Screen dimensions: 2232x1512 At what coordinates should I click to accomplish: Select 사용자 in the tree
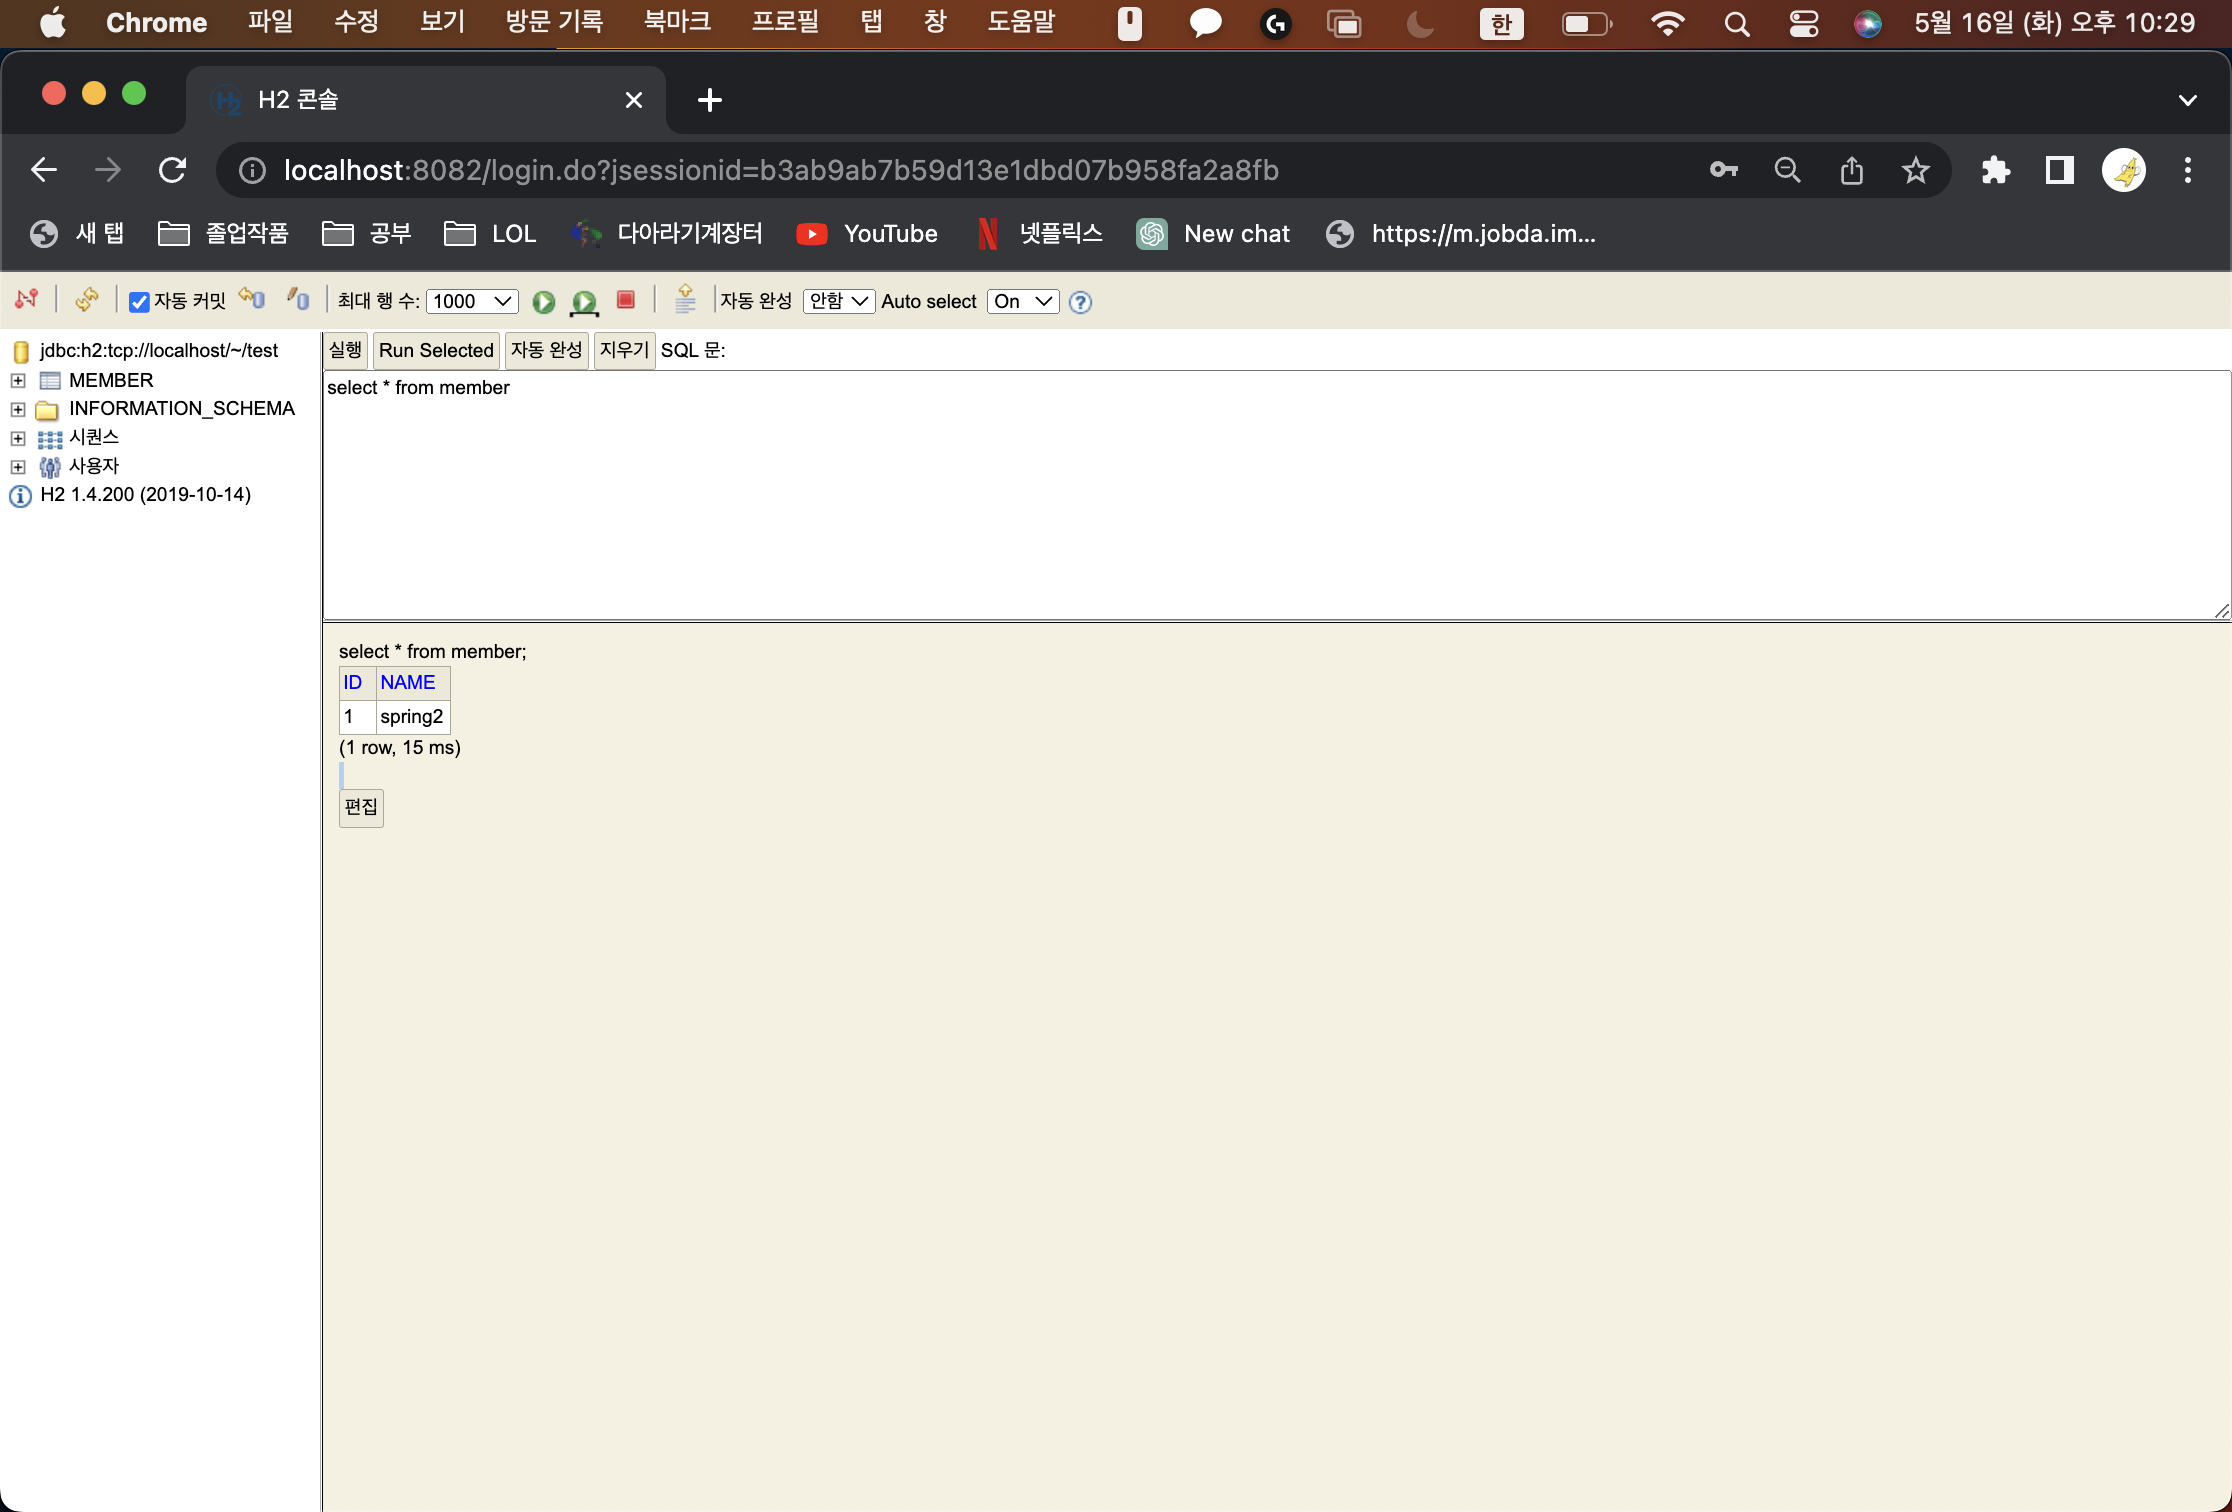[x=94, y=466]
